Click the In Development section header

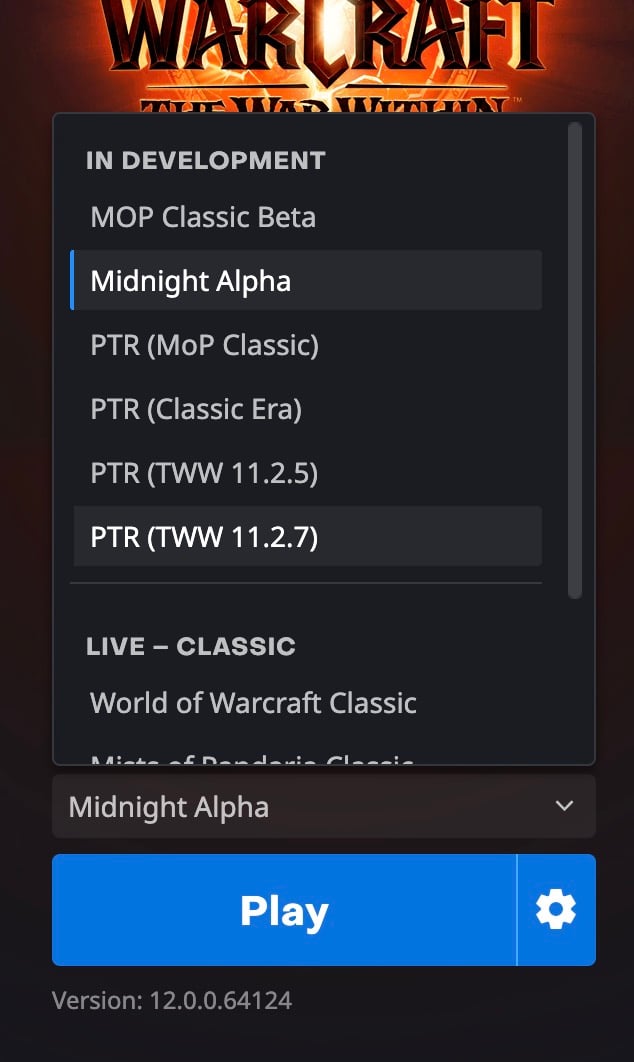[206, 160]
